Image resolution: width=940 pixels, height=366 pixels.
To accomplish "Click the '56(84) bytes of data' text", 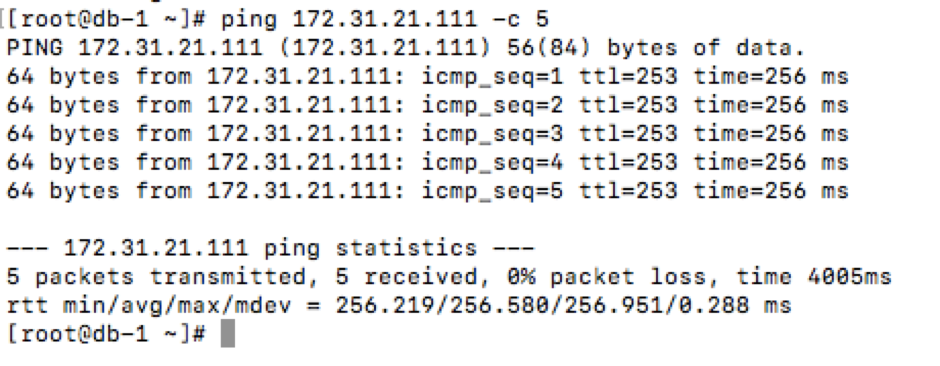I will [656, 49].
